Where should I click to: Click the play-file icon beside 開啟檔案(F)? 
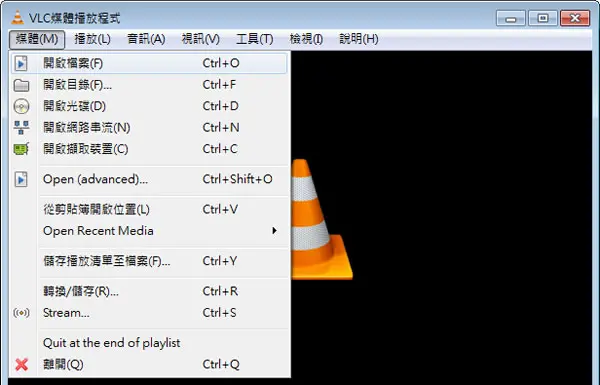[x=21, y=63]
